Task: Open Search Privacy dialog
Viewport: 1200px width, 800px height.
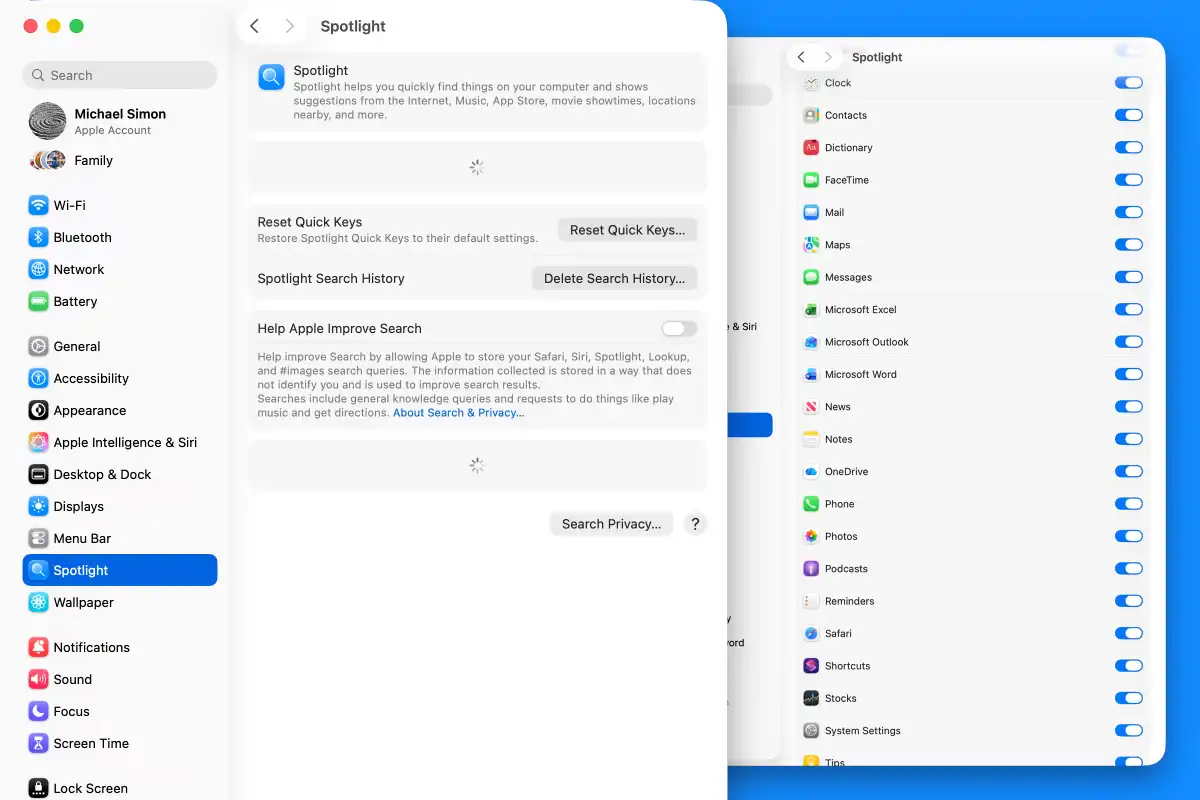Action: click(611, 523)
